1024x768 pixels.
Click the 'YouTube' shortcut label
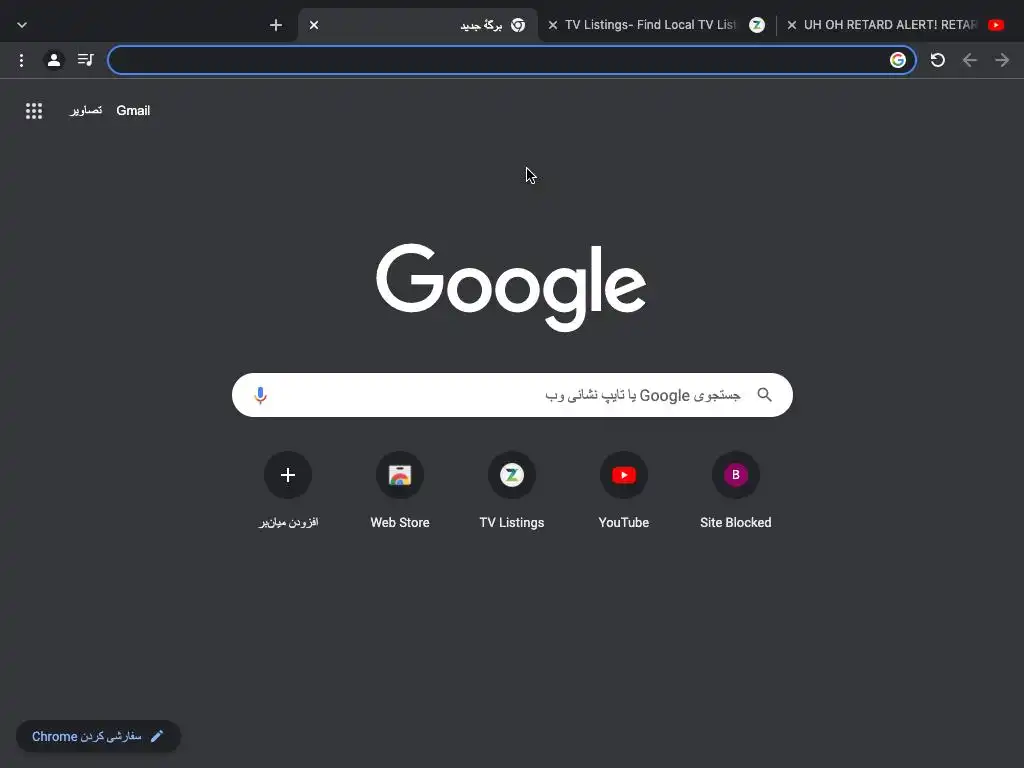pos(624,522)
